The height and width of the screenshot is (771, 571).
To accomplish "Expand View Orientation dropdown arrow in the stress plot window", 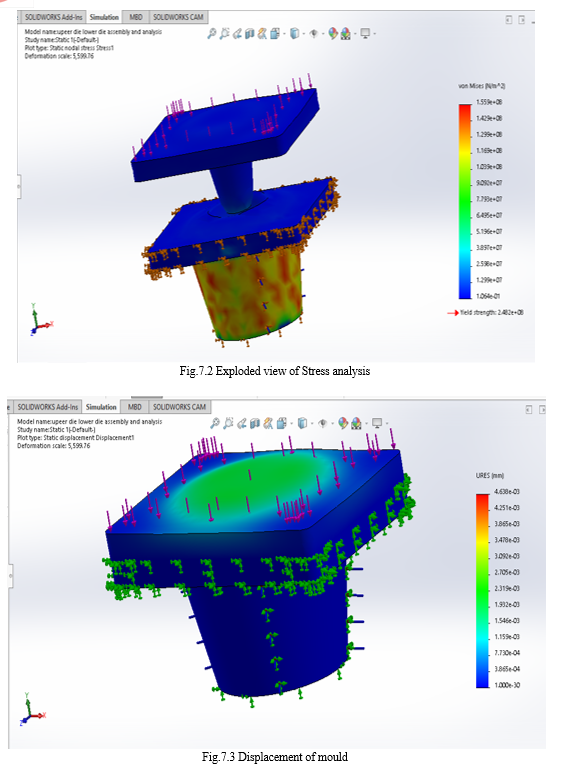I will [x=284, y=33].
